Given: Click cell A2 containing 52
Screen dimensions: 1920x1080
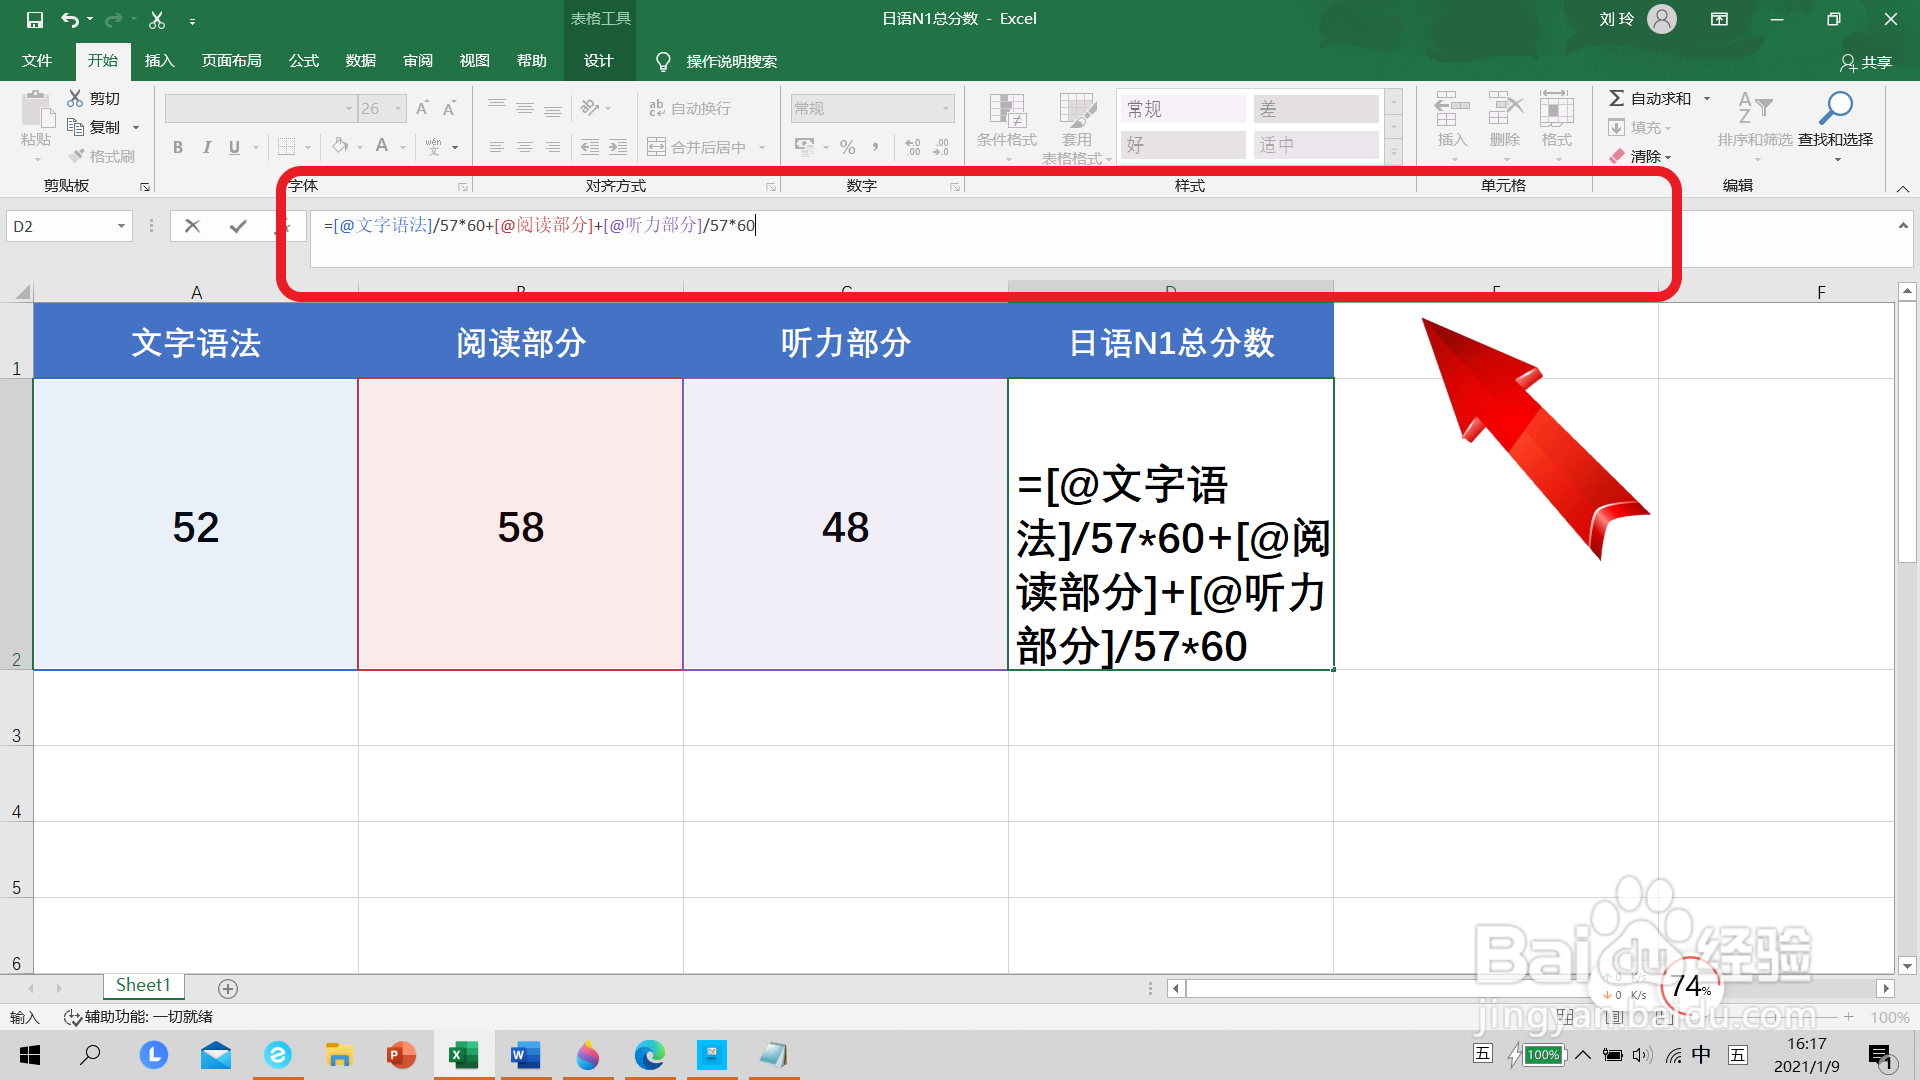Looking at the screenshot, I should pos(196,525).
